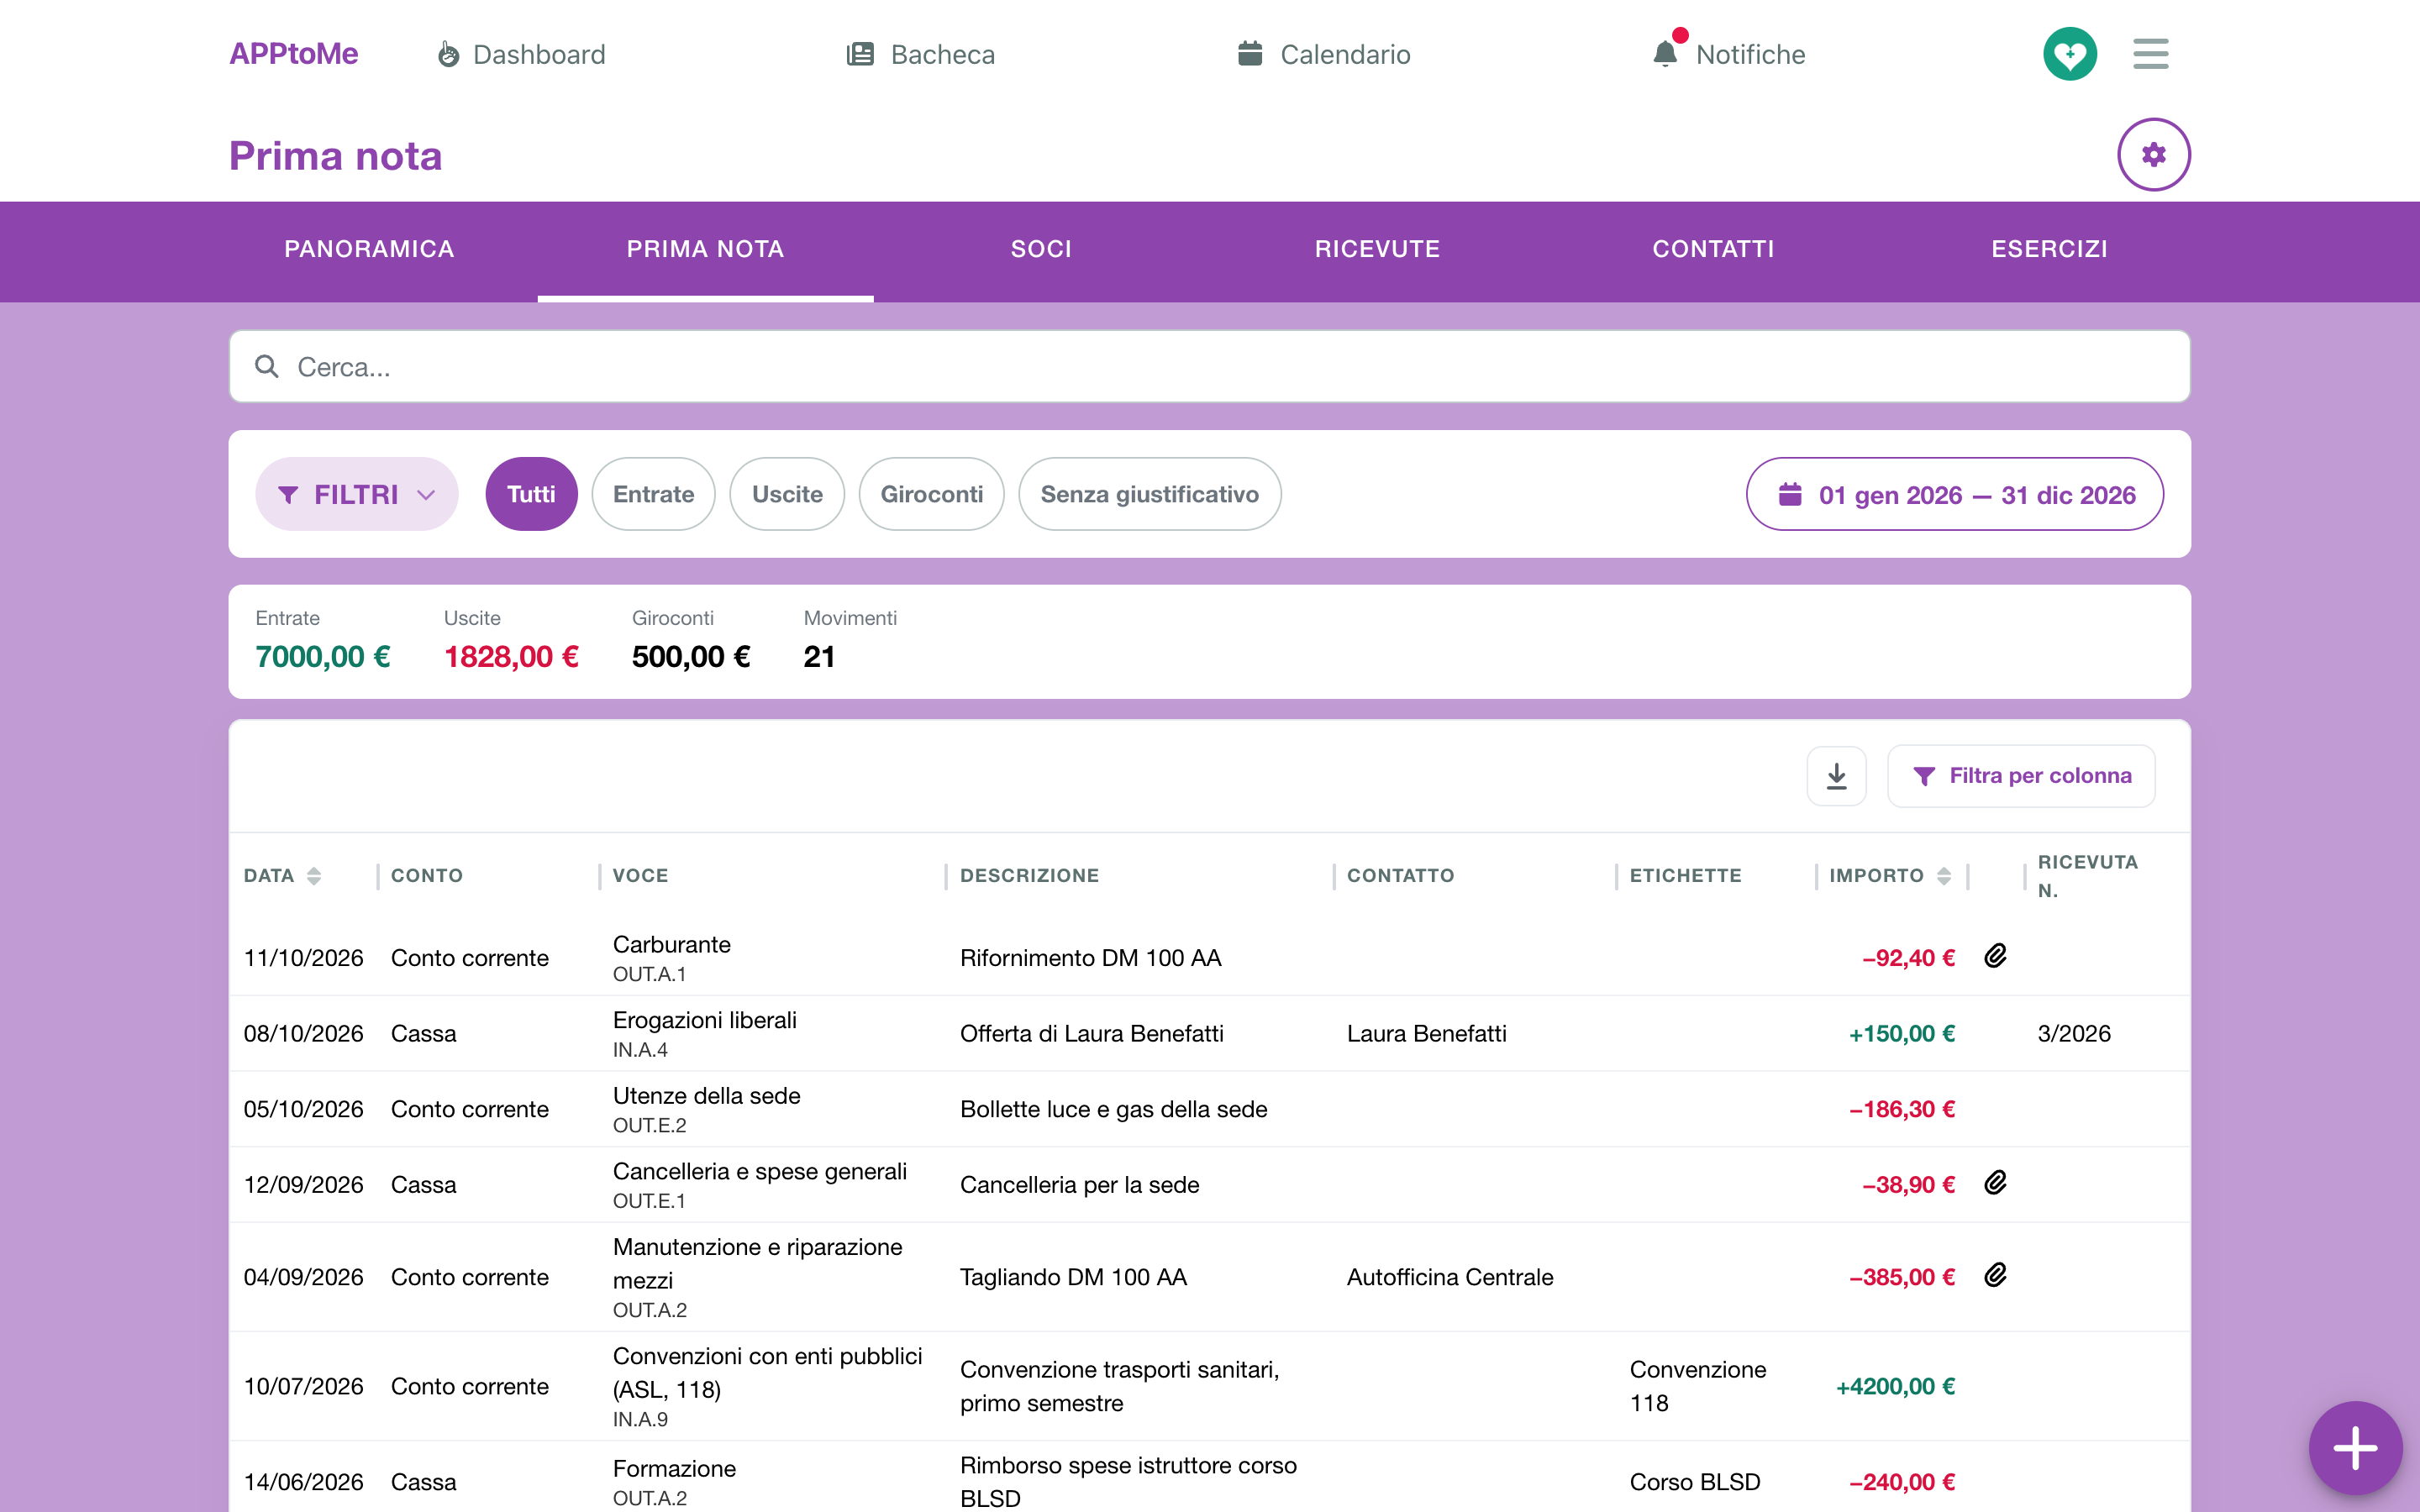This screenshot has height=1512, width=2420.
Task: Click the Filtra per colonna button
Action: point(2021,776)
